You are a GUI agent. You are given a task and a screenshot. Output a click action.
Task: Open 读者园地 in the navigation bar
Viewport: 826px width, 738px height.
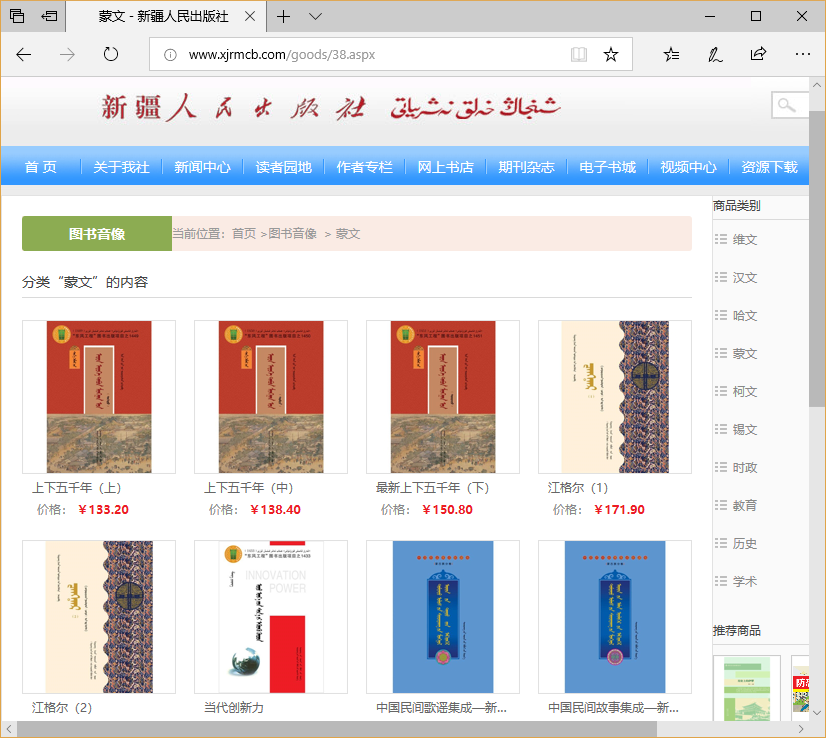click(x=283, y=167)
